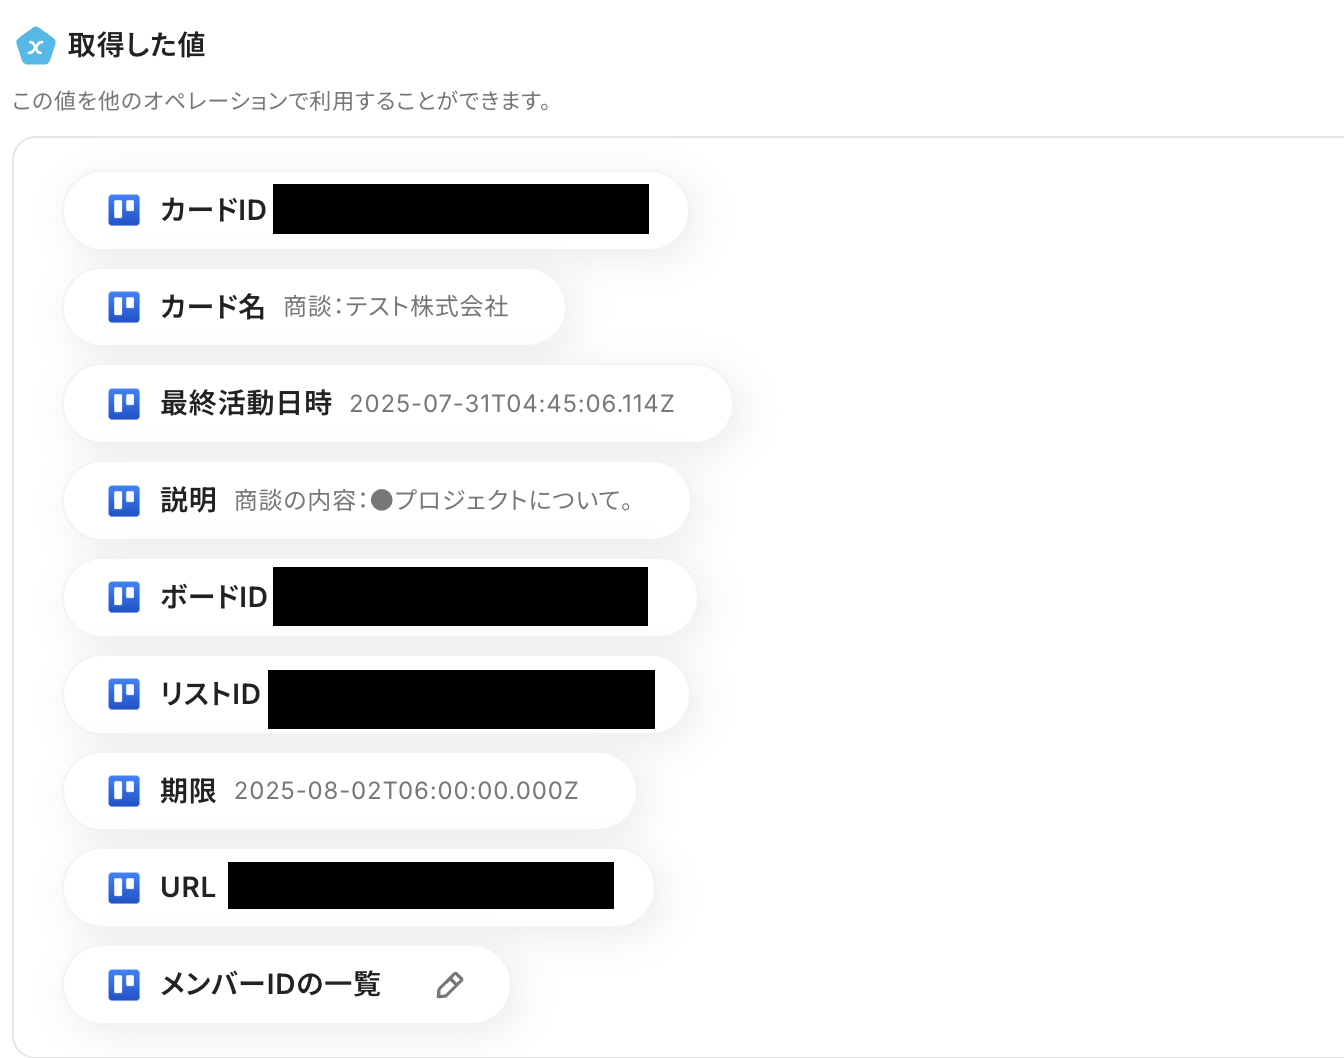Click the Trello icon beside カード名

[124, 307]
